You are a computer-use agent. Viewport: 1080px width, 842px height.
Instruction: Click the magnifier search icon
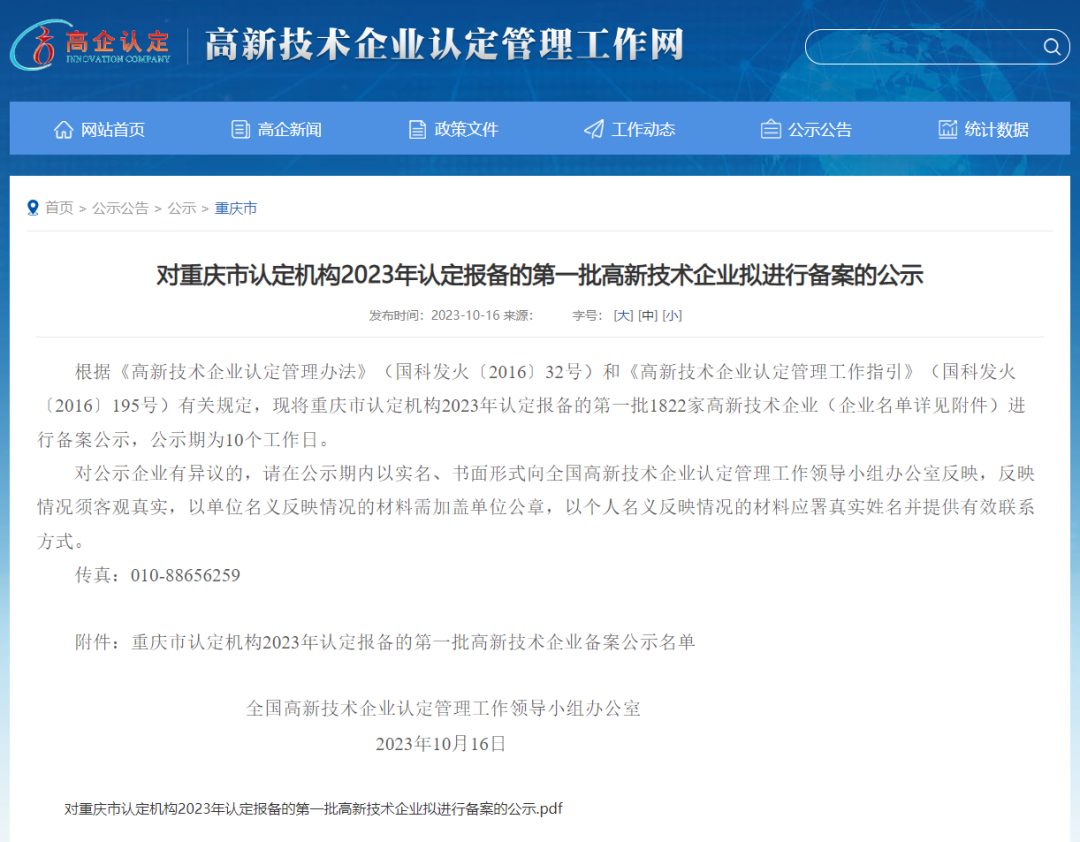1051,47
